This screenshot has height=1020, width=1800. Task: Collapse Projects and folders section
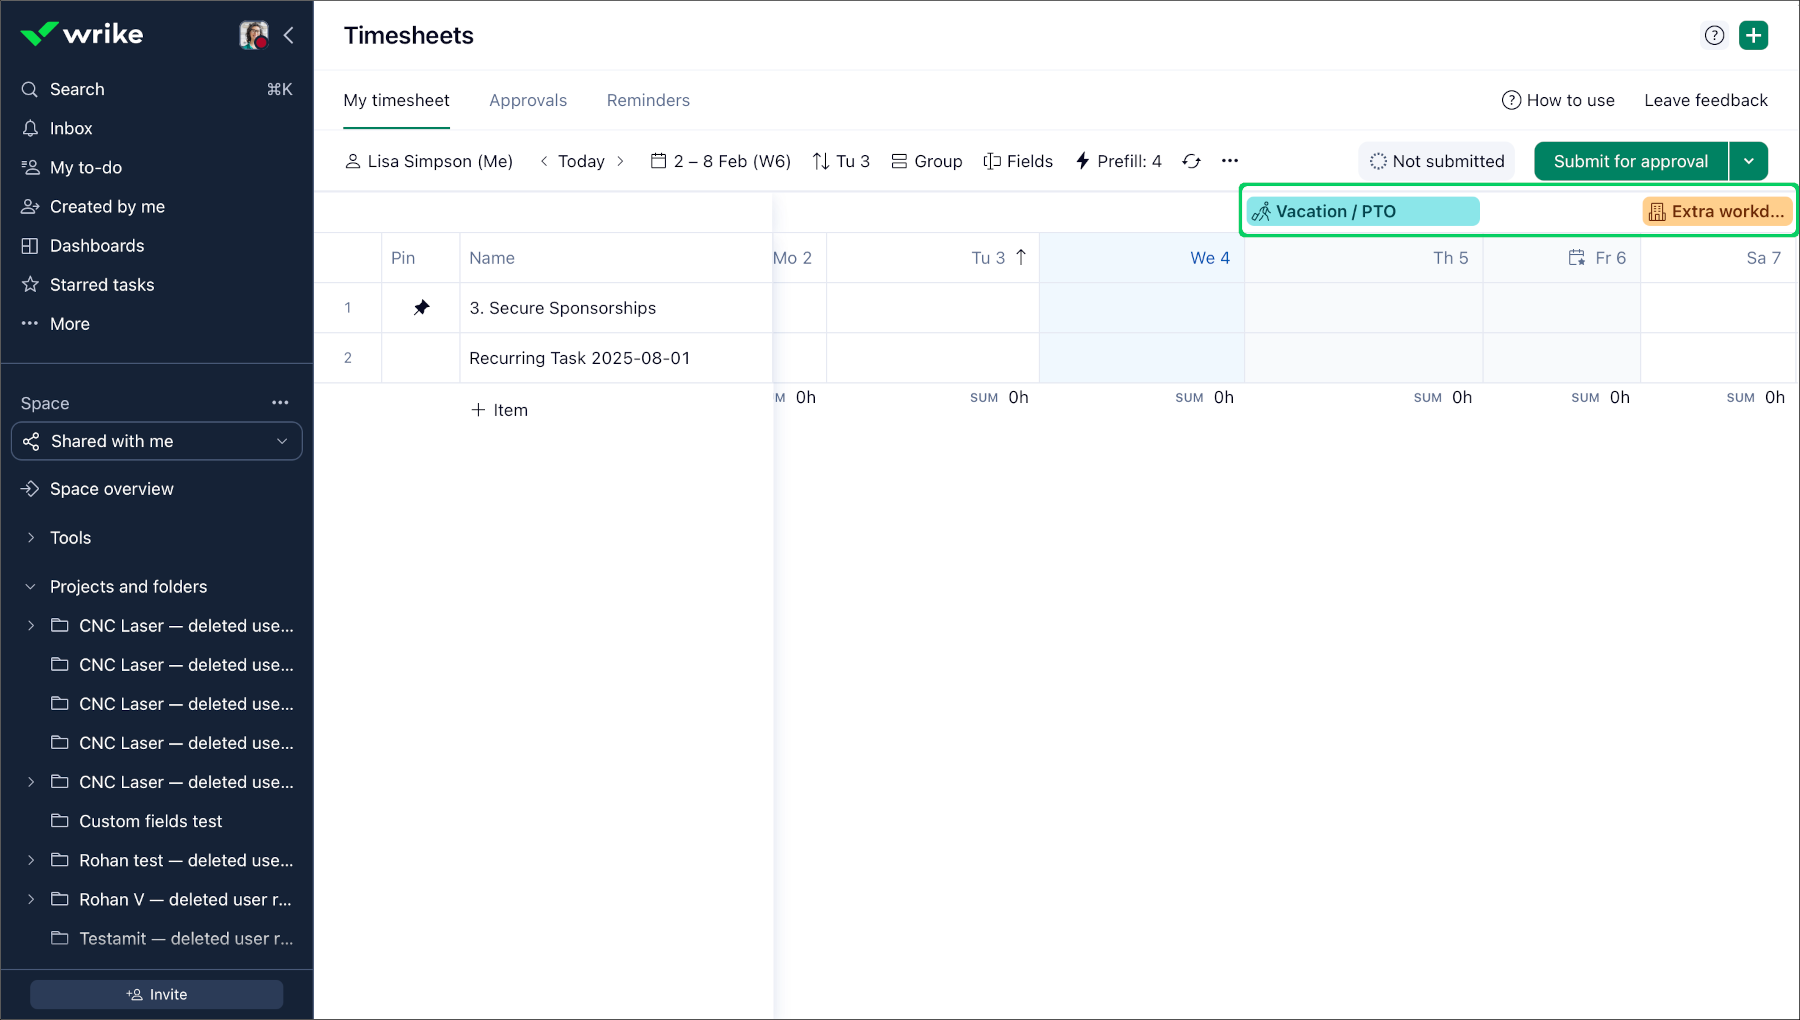coord(31,587)
